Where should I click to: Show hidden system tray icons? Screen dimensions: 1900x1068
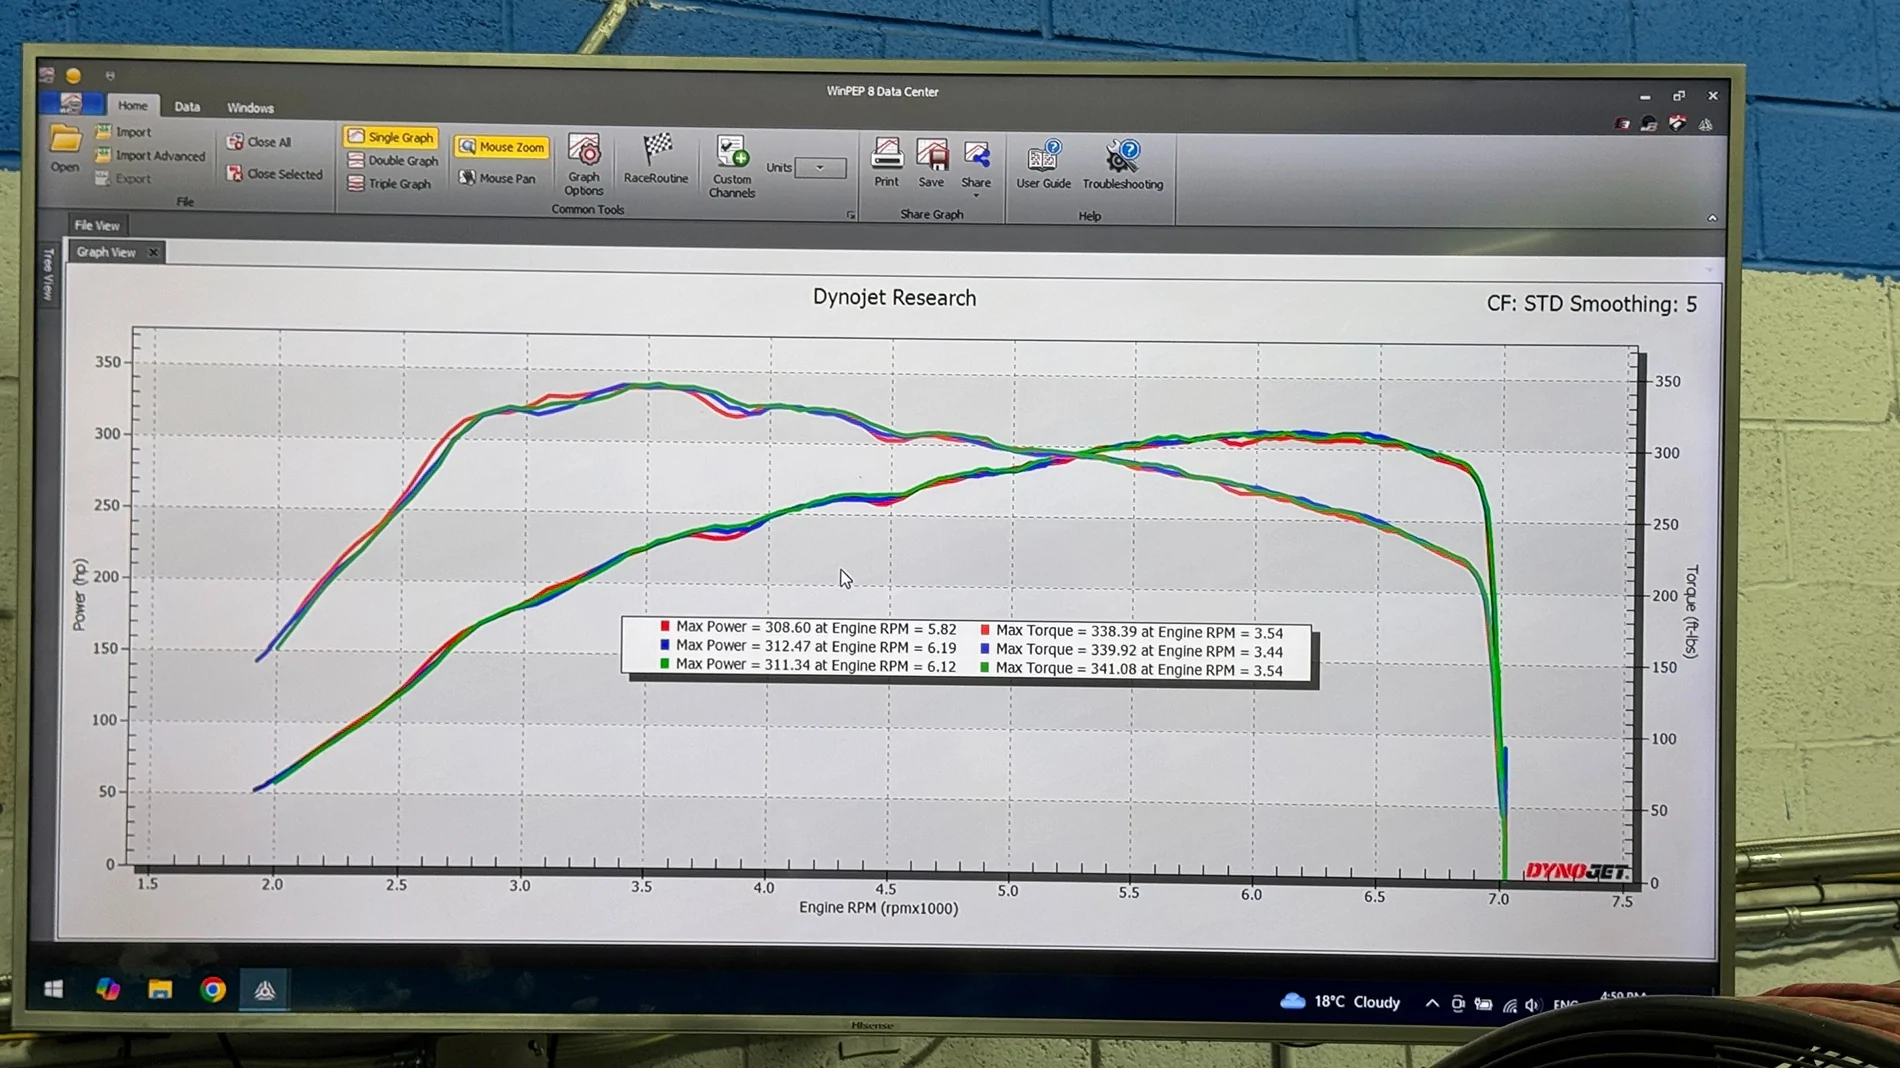[1432, 1003]
